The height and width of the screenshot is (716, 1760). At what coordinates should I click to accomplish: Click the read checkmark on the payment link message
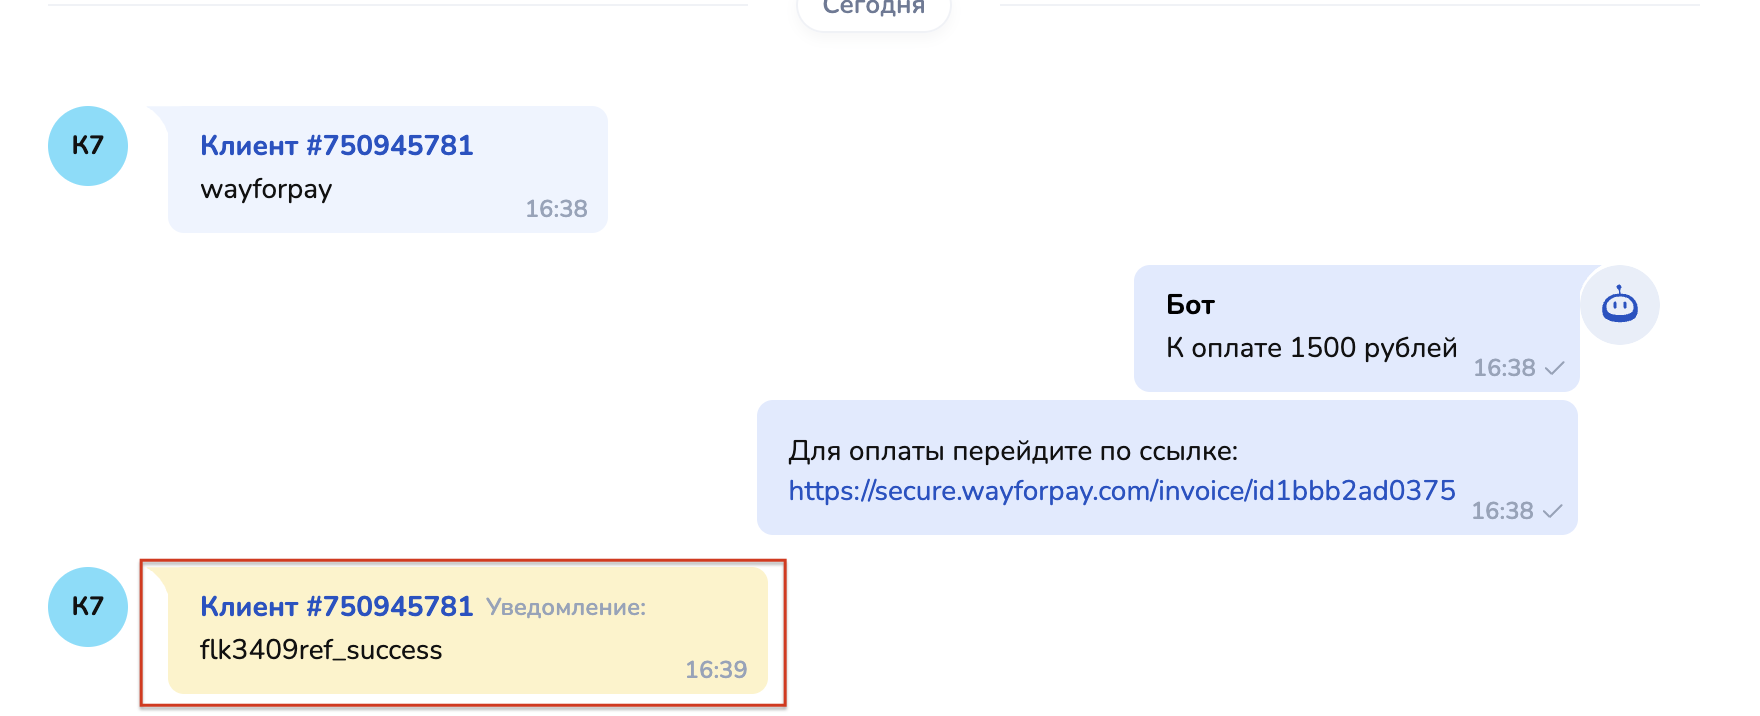(x=1552, y=511)
